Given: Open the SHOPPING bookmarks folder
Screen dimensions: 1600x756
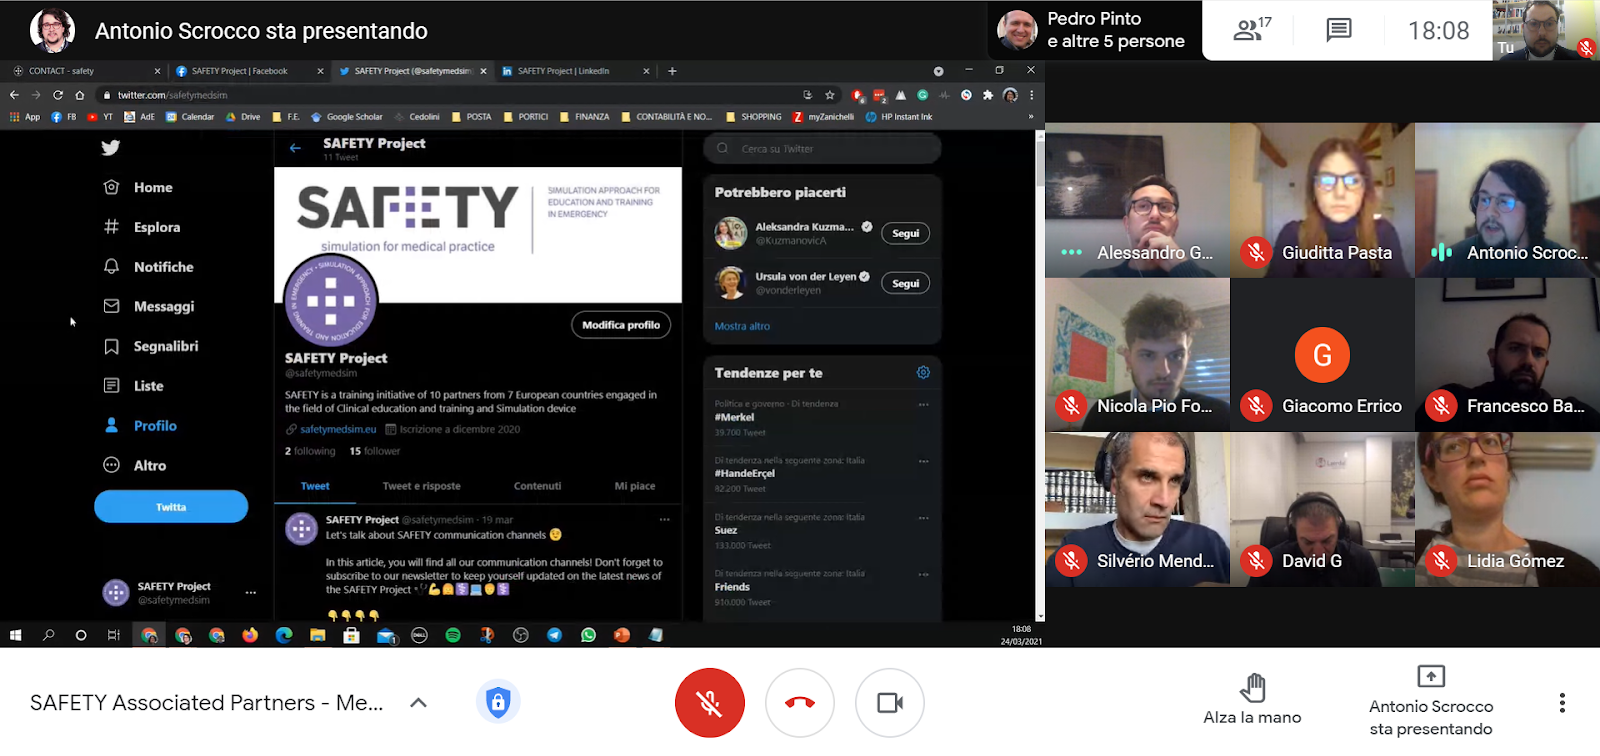Looking at the screenshot, I should click(x=753, y=117).
